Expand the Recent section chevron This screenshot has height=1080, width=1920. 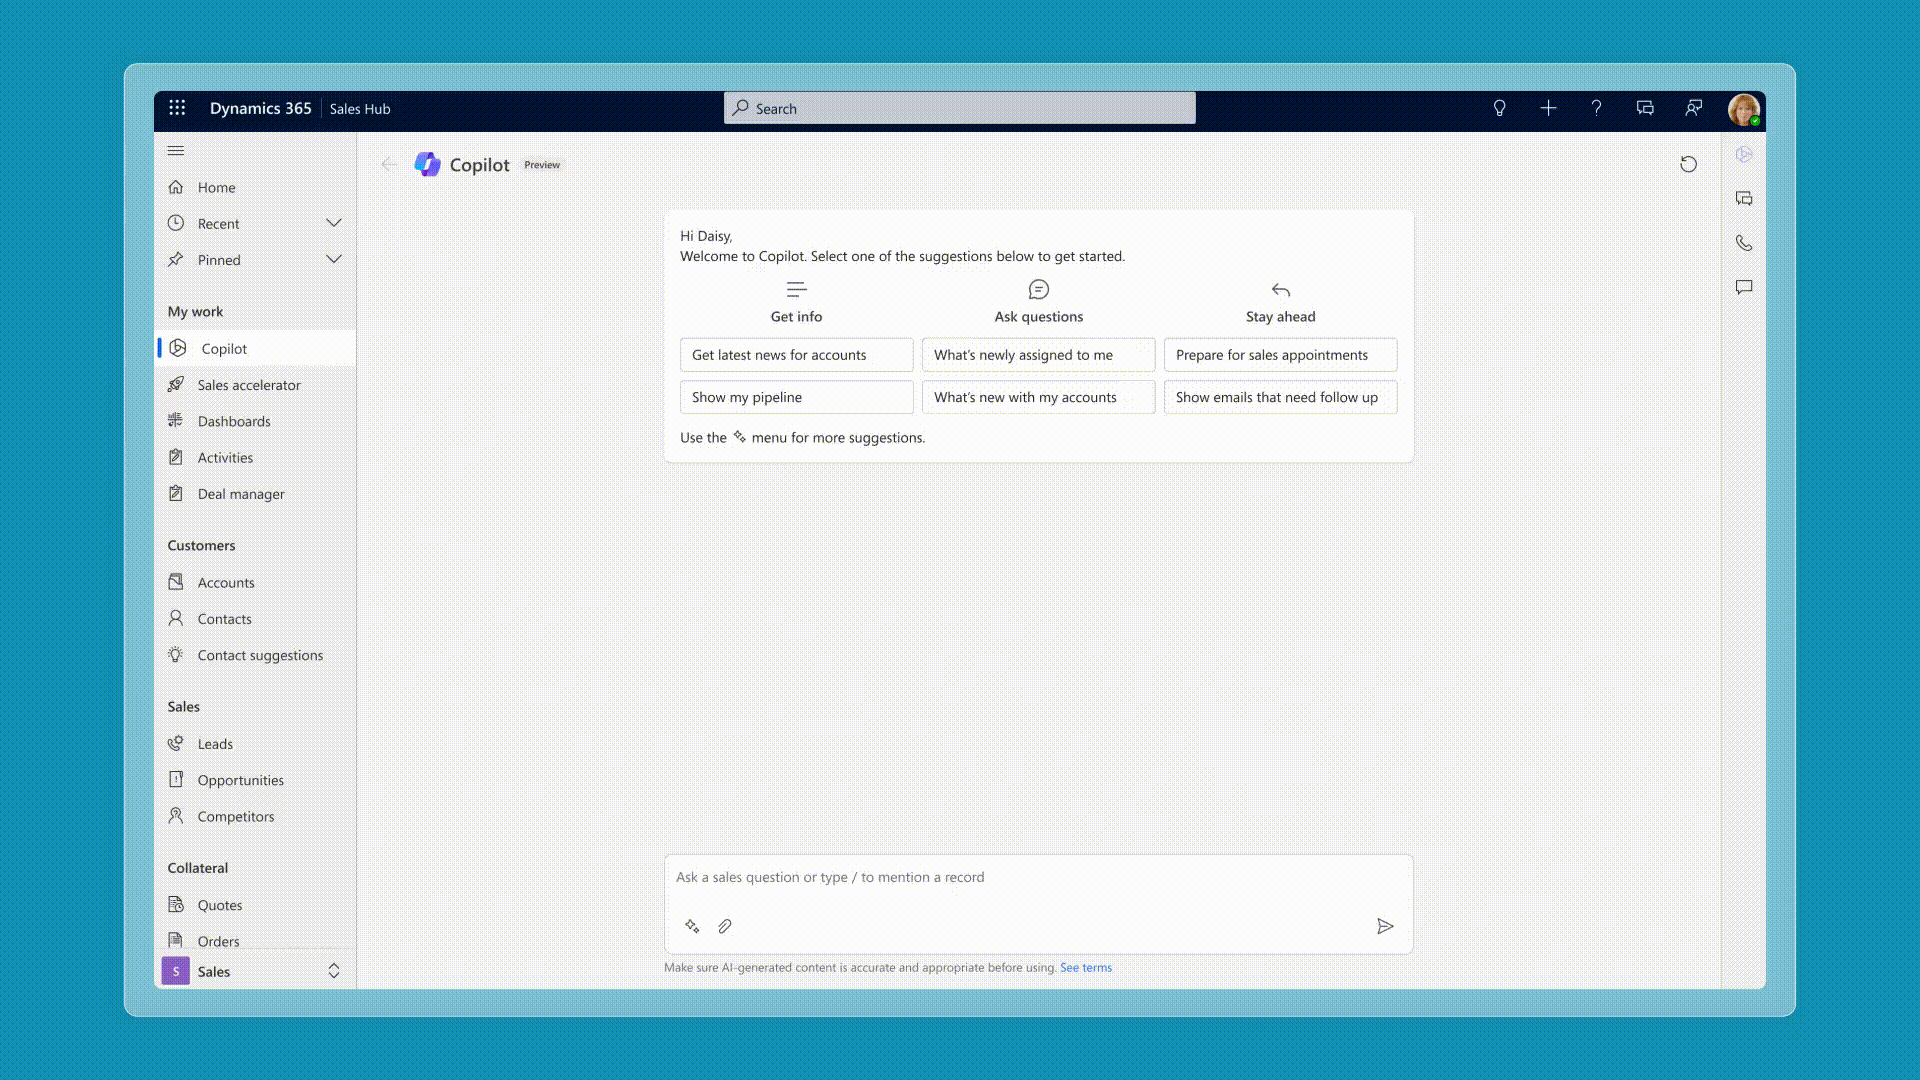click(x=334, y=223)
